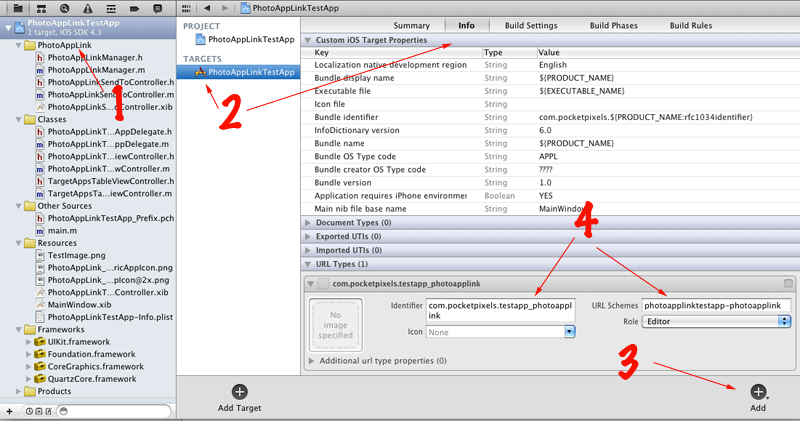Expand the Products folder
This screenshot has width=800, height=421.
tap(19, 391)
